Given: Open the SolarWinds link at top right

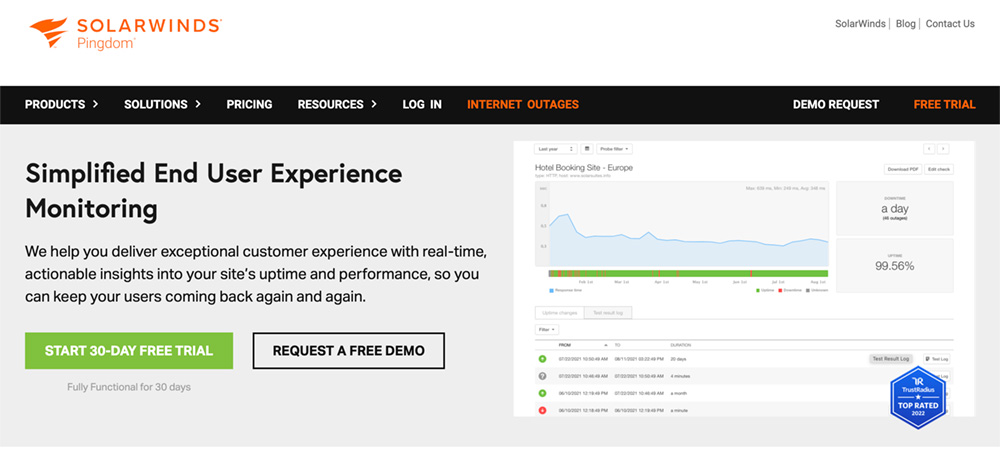Looking at the screenshot, I should pyautogui.click(x=860, y=24).
